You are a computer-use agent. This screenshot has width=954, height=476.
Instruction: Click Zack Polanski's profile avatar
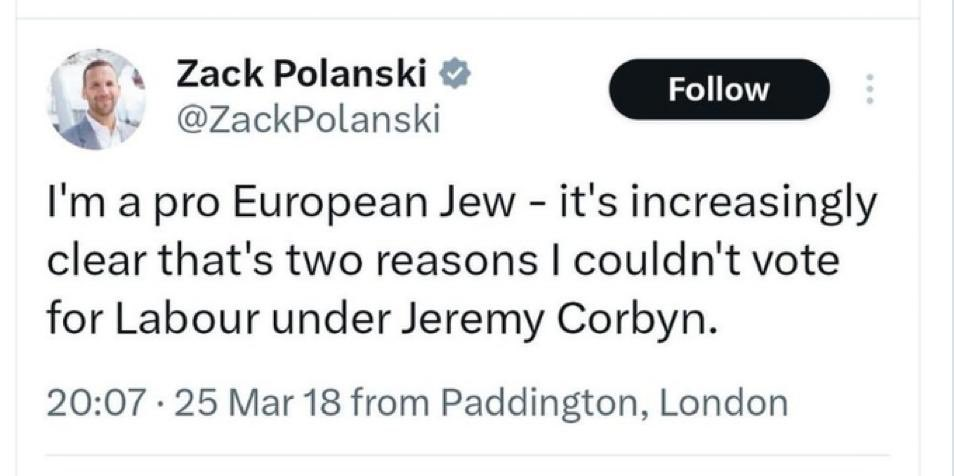[x=96, y=98]
